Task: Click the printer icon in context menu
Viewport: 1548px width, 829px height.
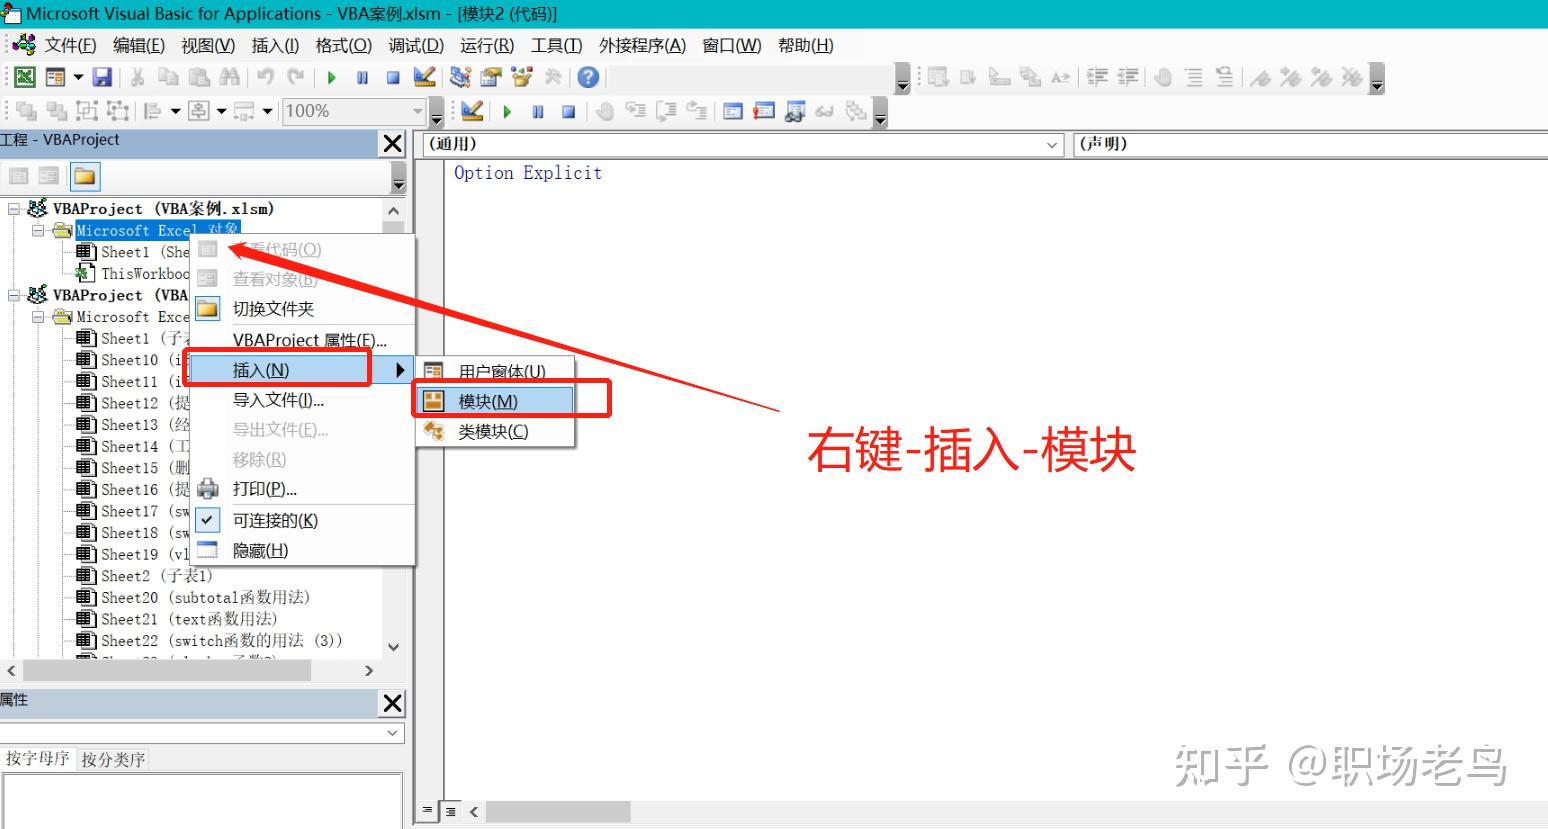Action: tap(207, 489)
